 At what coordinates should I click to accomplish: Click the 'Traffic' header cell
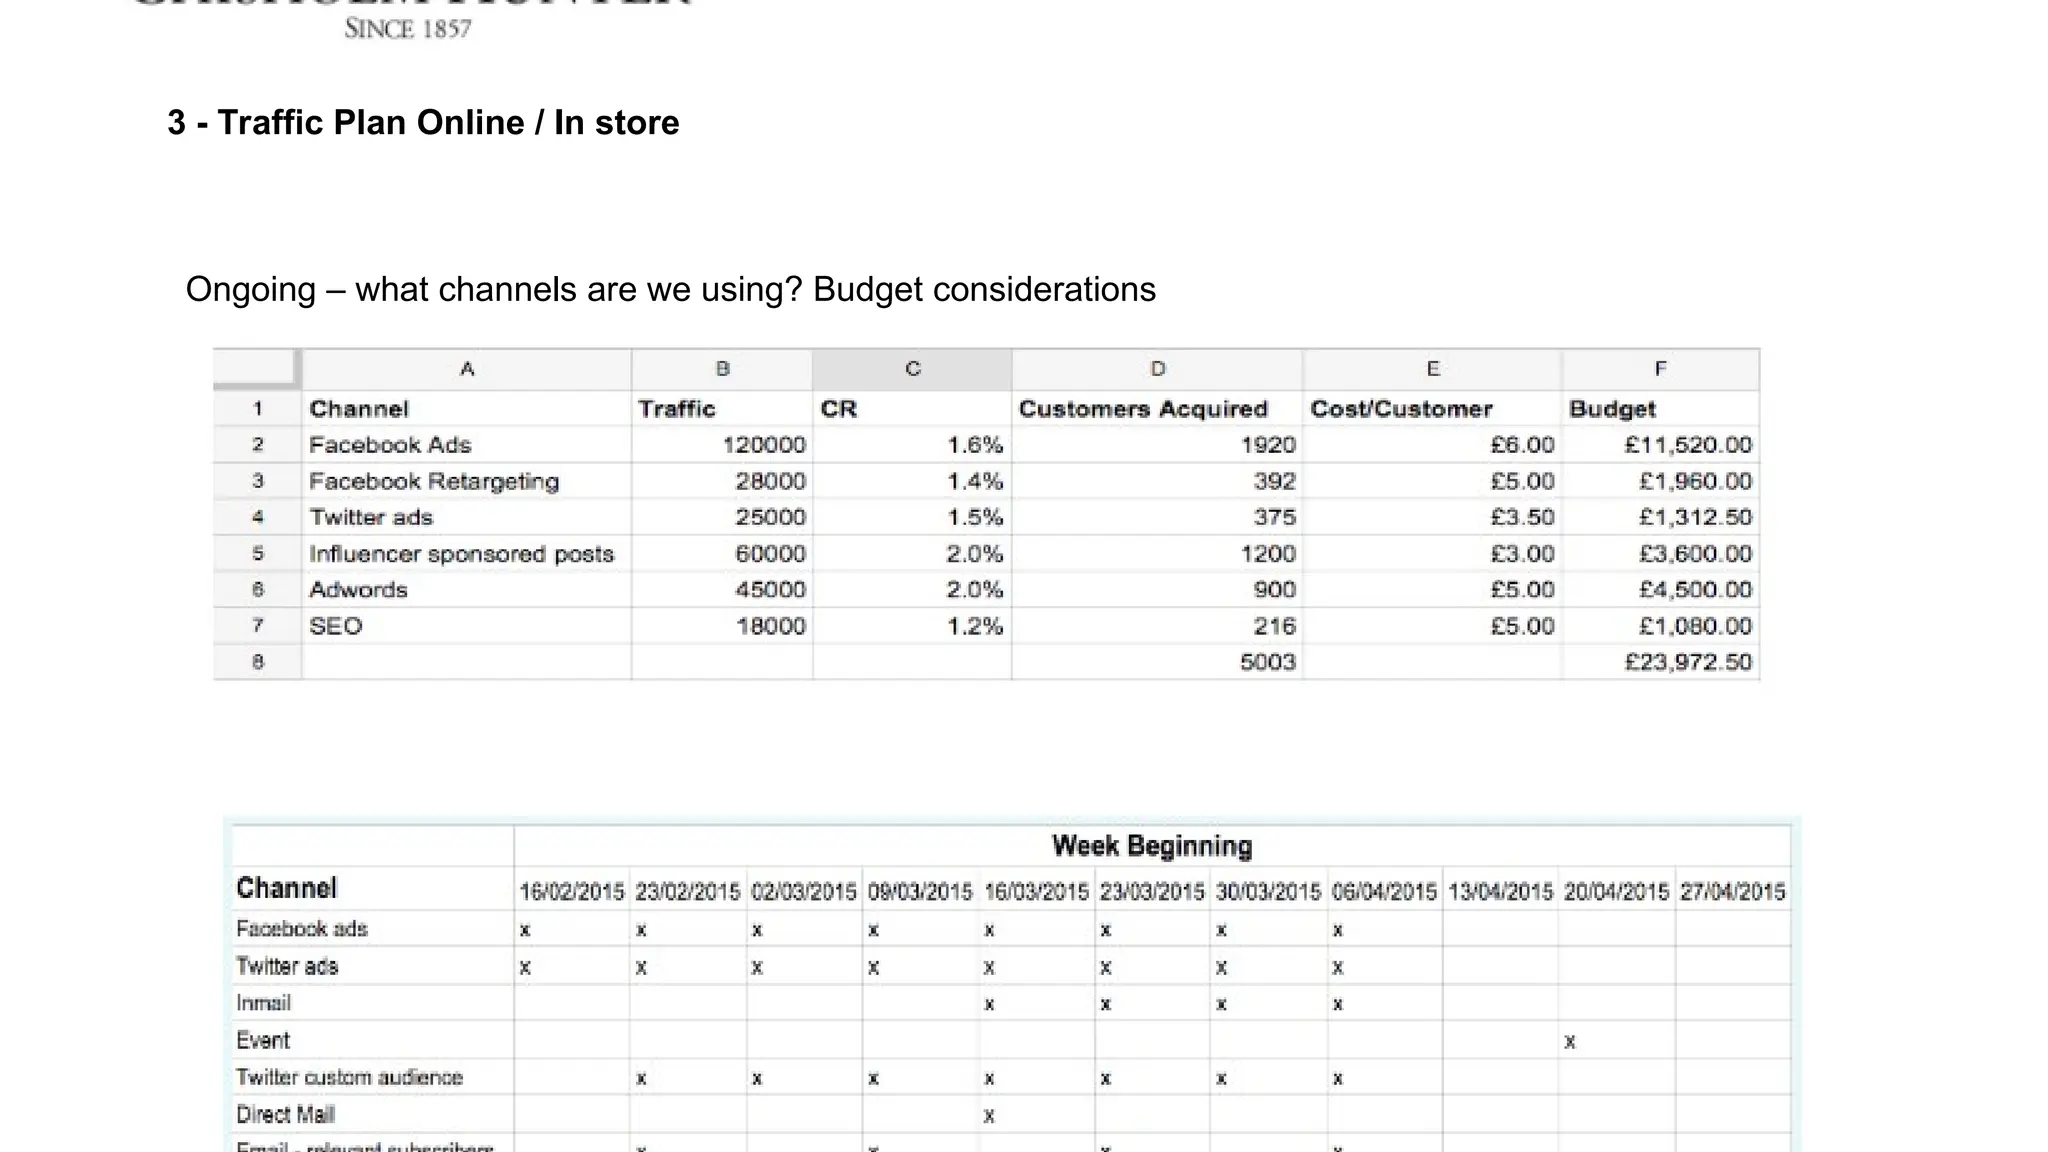pos(722,409)
